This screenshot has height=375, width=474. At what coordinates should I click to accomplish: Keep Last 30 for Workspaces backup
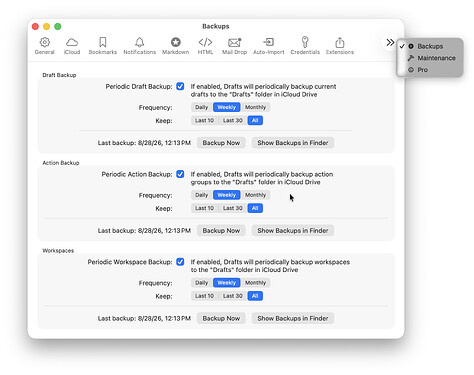point(233,296)
